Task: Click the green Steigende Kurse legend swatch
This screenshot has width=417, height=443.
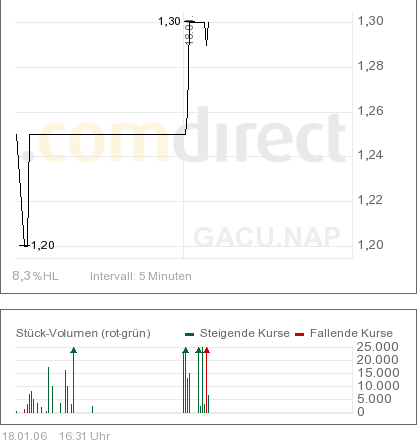Action: pyautogui.click(x=189, y=334)
